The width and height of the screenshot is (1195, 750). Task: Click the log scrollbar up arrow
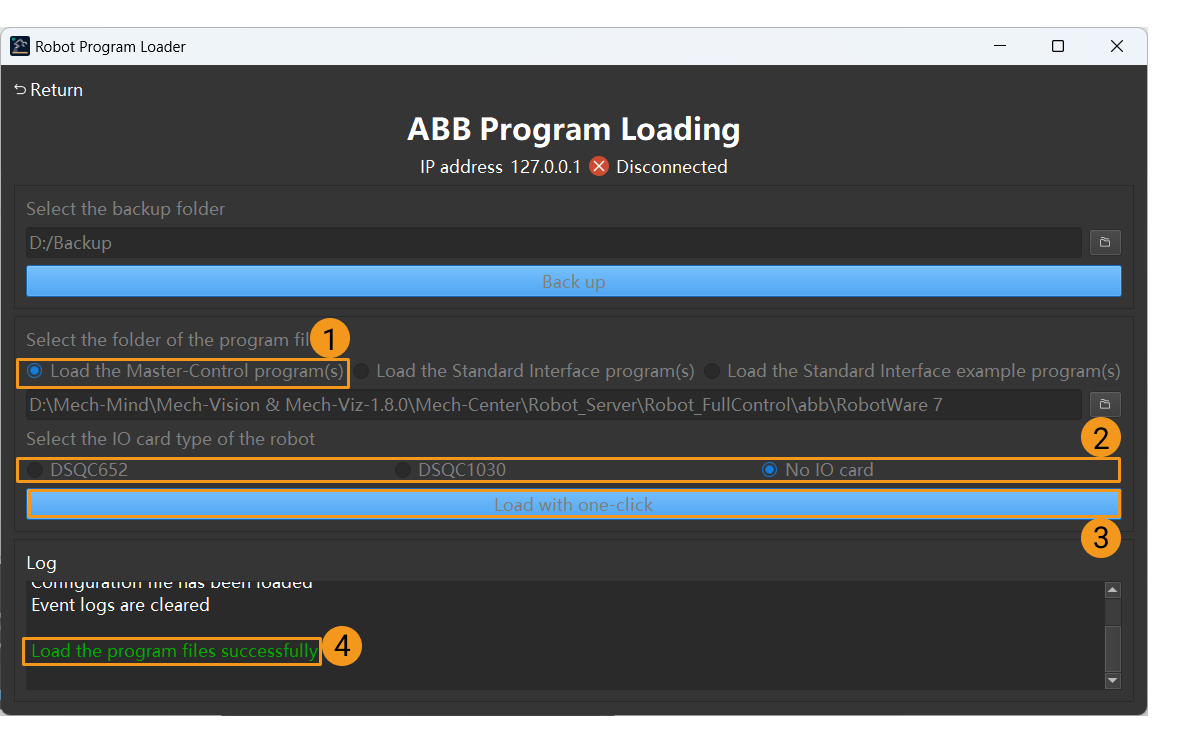click(x=1111, y=589)
